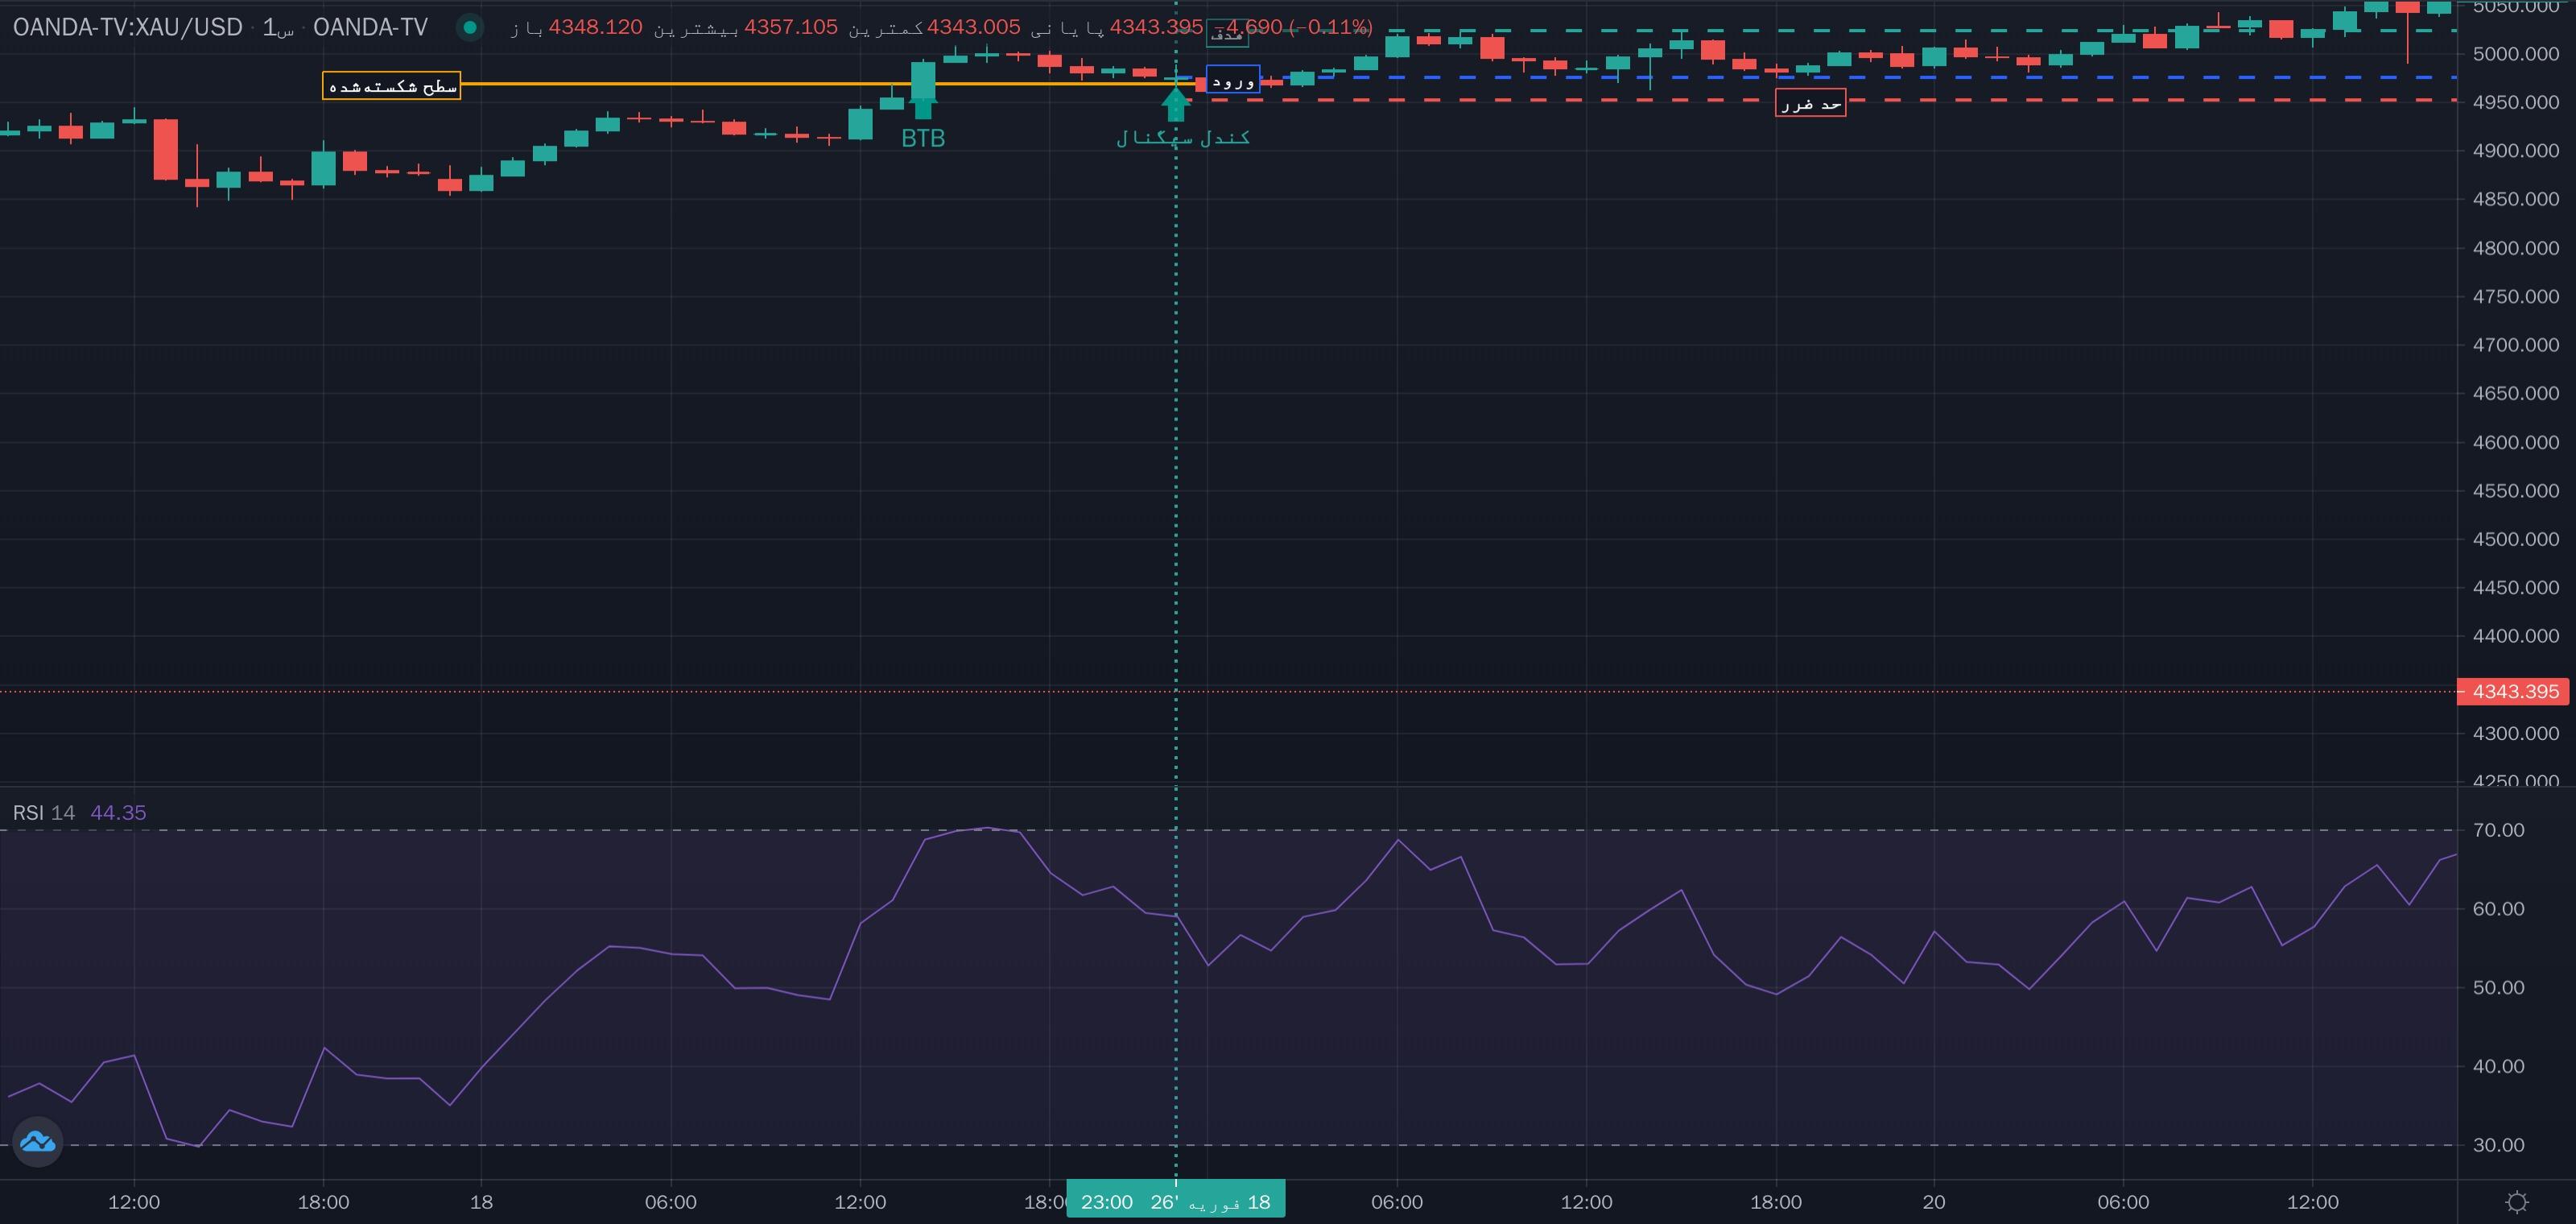The image size is (2576, 1224).
Task: Click the 4400.000 price axis label
Action: (2516, 636)
